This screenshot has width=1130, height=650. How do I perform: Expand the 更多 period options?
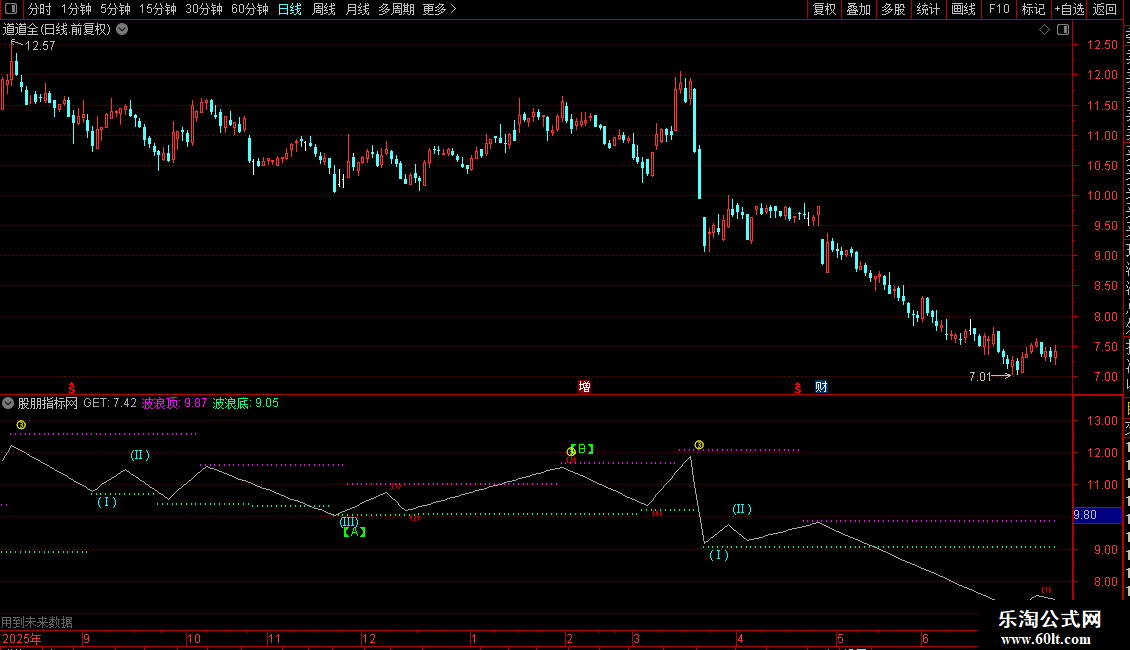click(439, 9)
